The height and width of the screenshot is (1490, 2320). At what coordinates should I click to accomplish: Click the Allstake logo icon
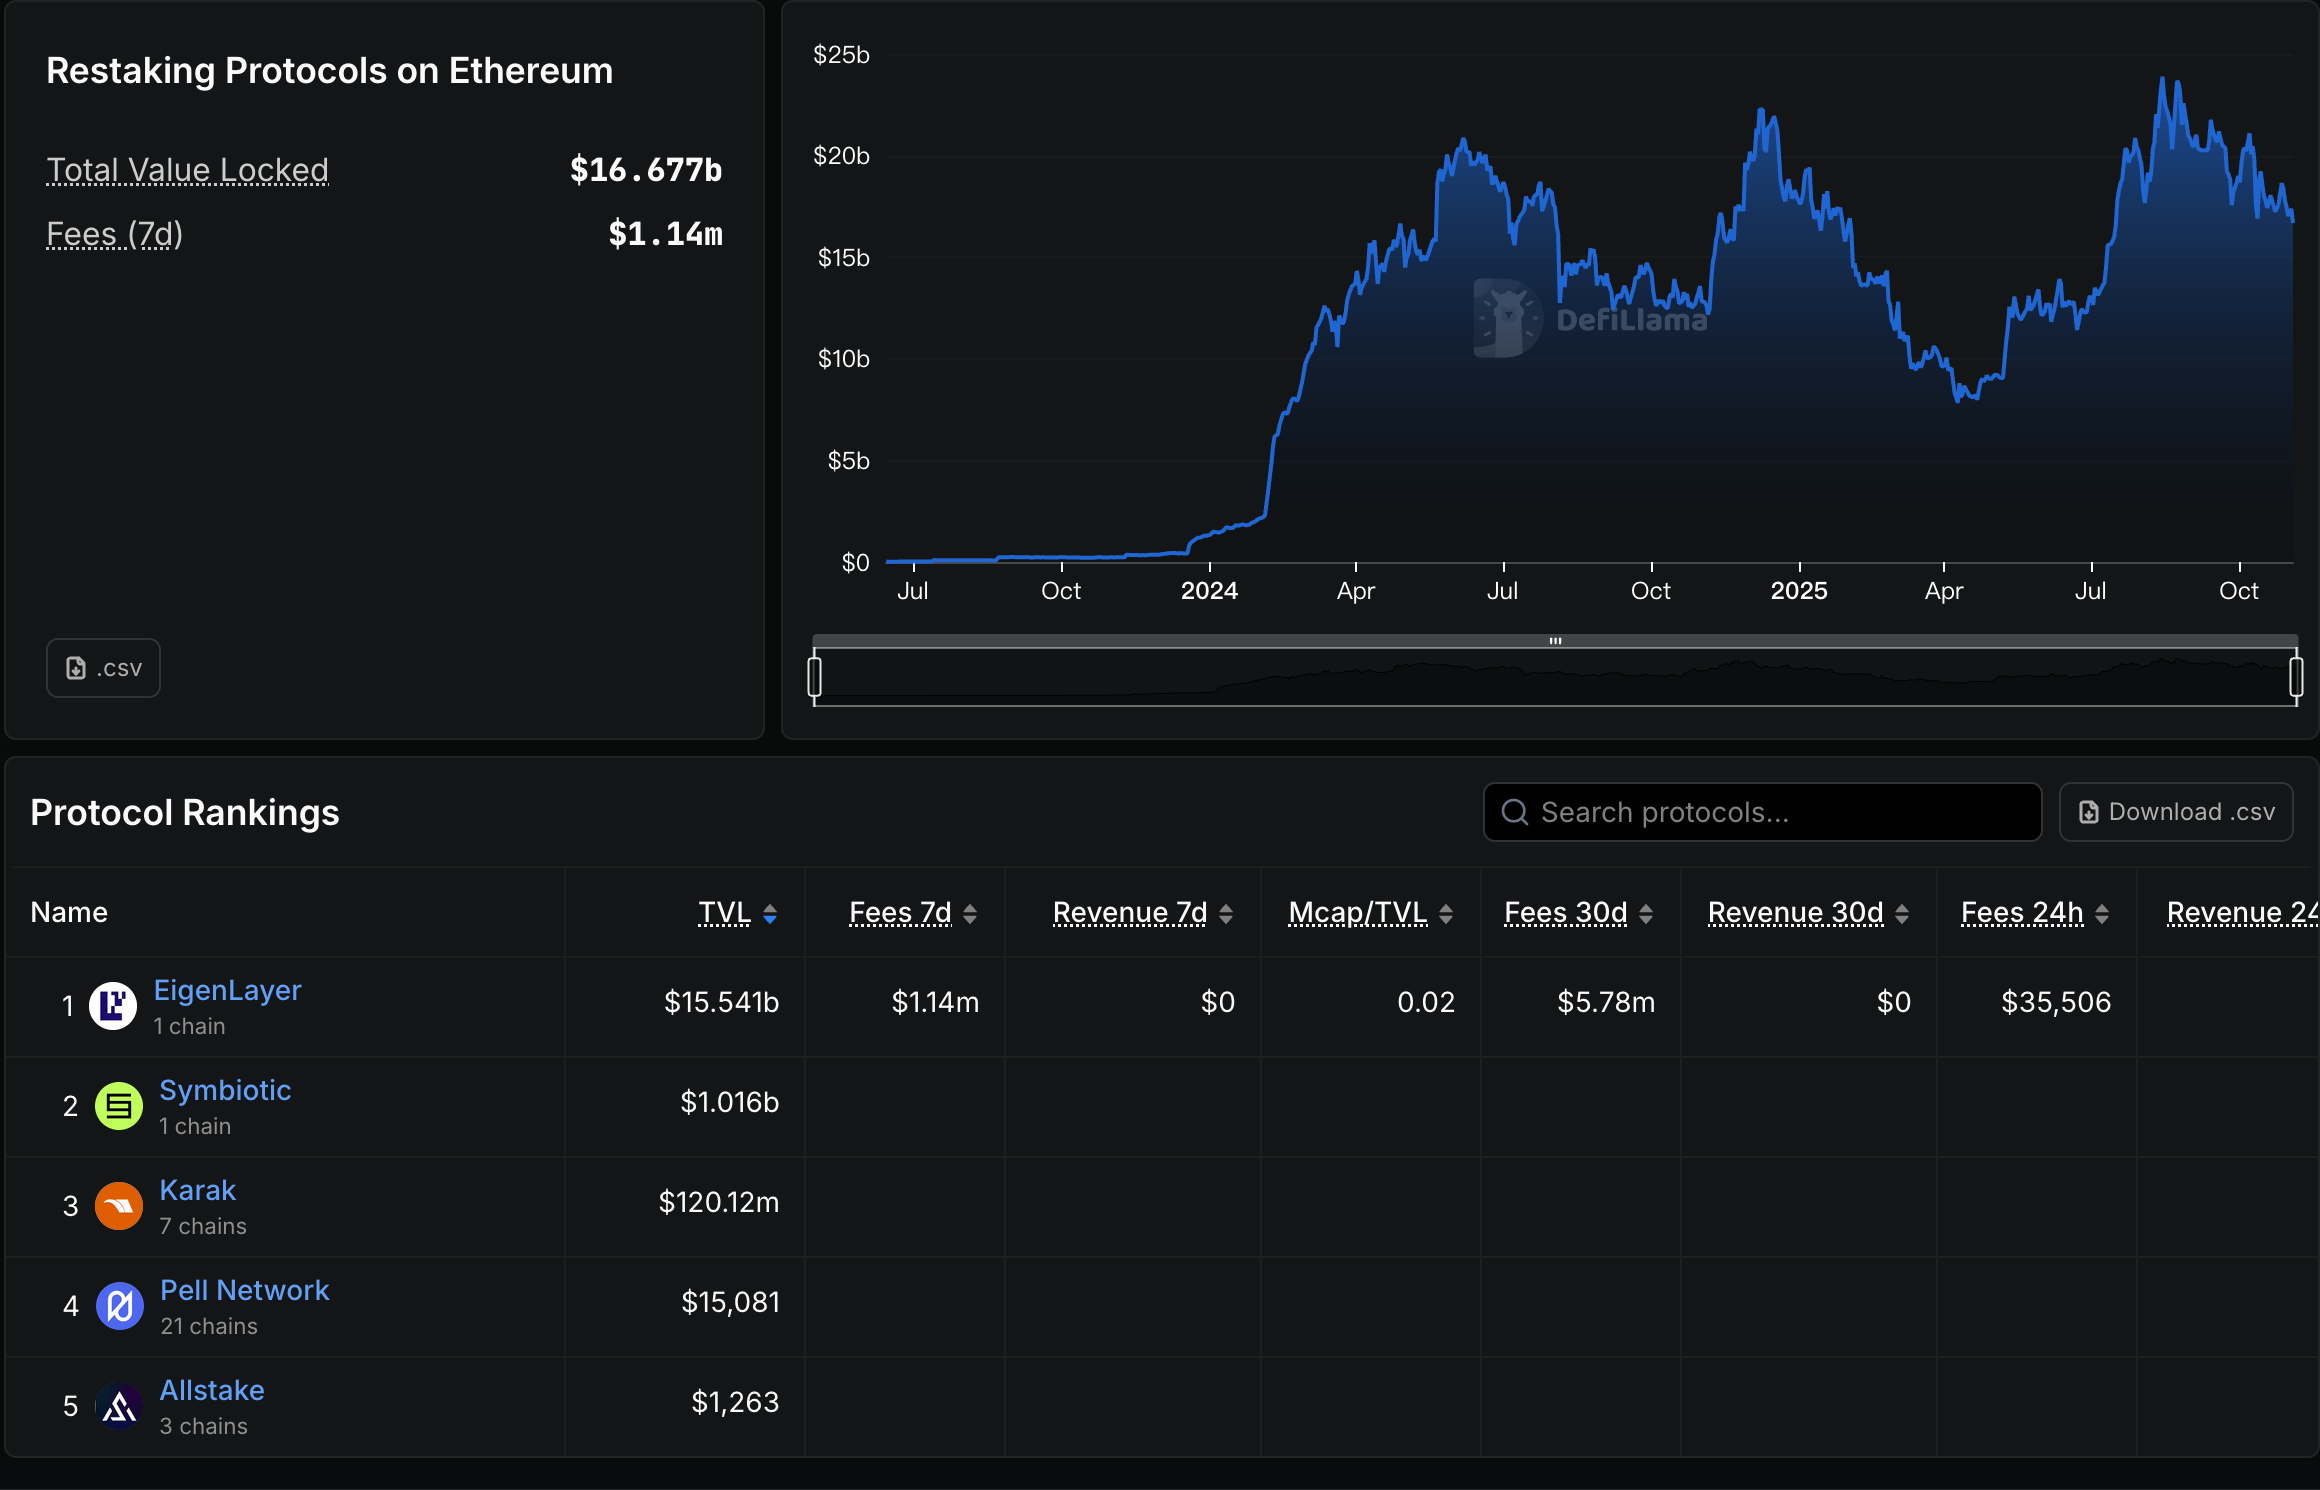pyautogui.click(x=119, y=1405)
